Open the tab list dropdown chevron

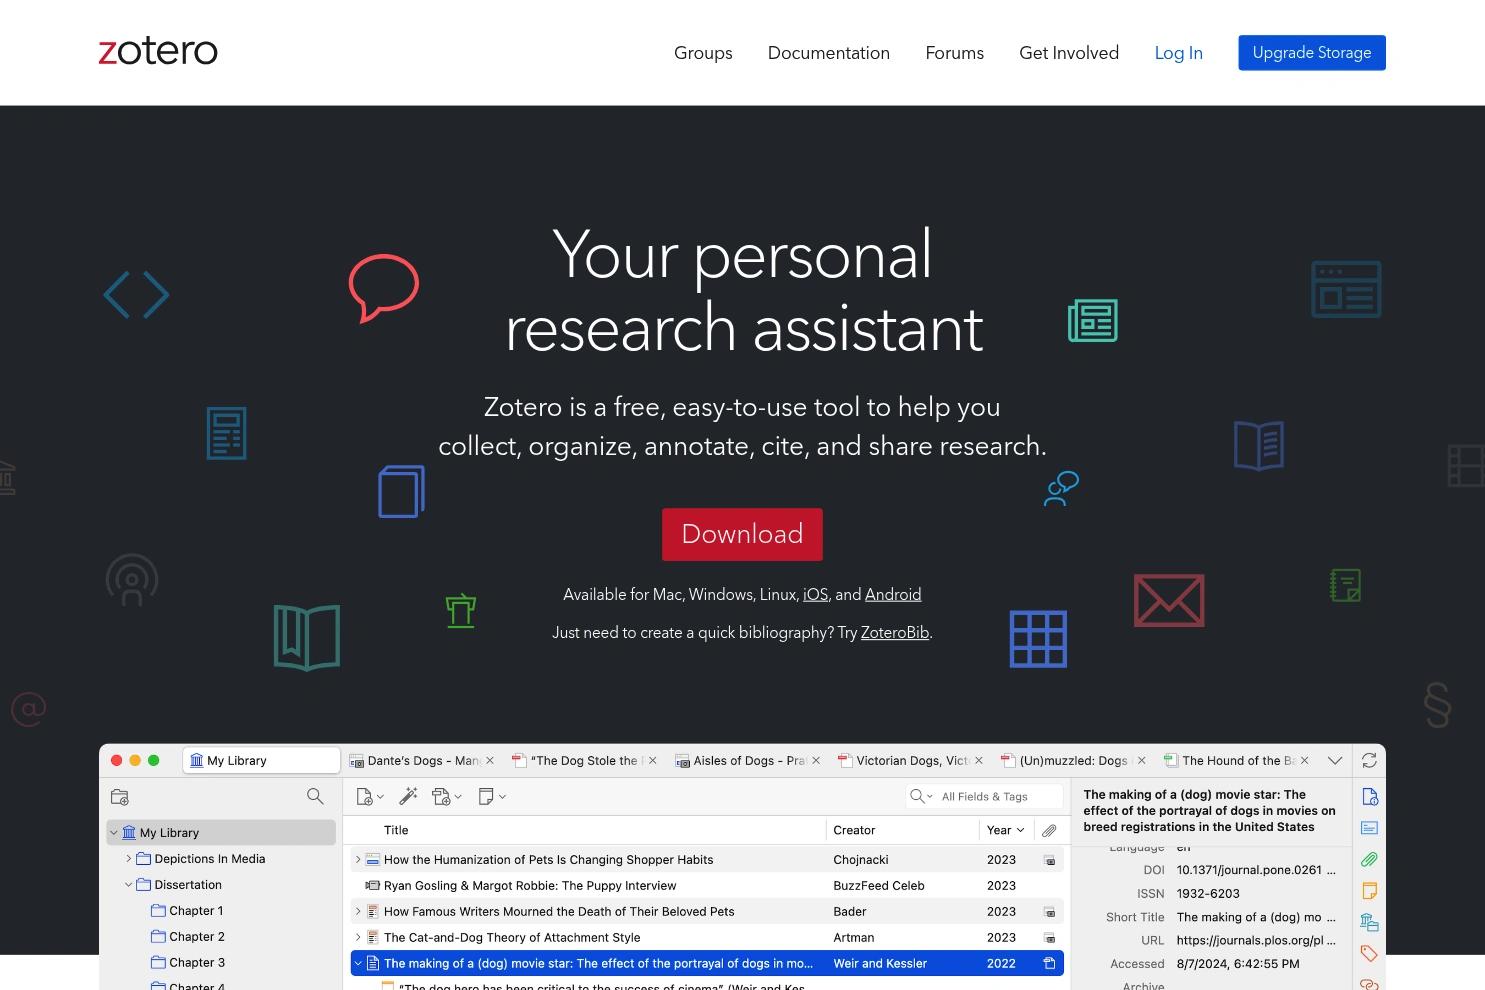[1335, 760]
